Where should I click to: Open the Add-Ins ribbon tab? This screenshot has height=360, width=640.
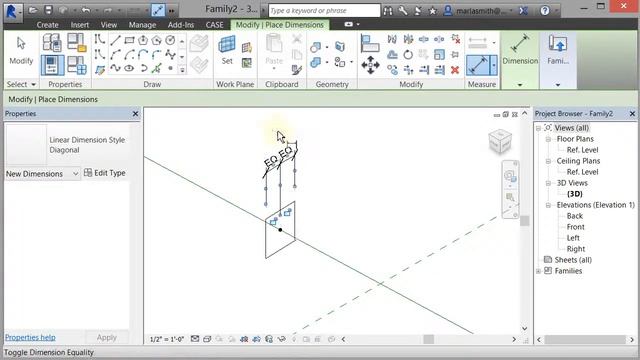181,25
